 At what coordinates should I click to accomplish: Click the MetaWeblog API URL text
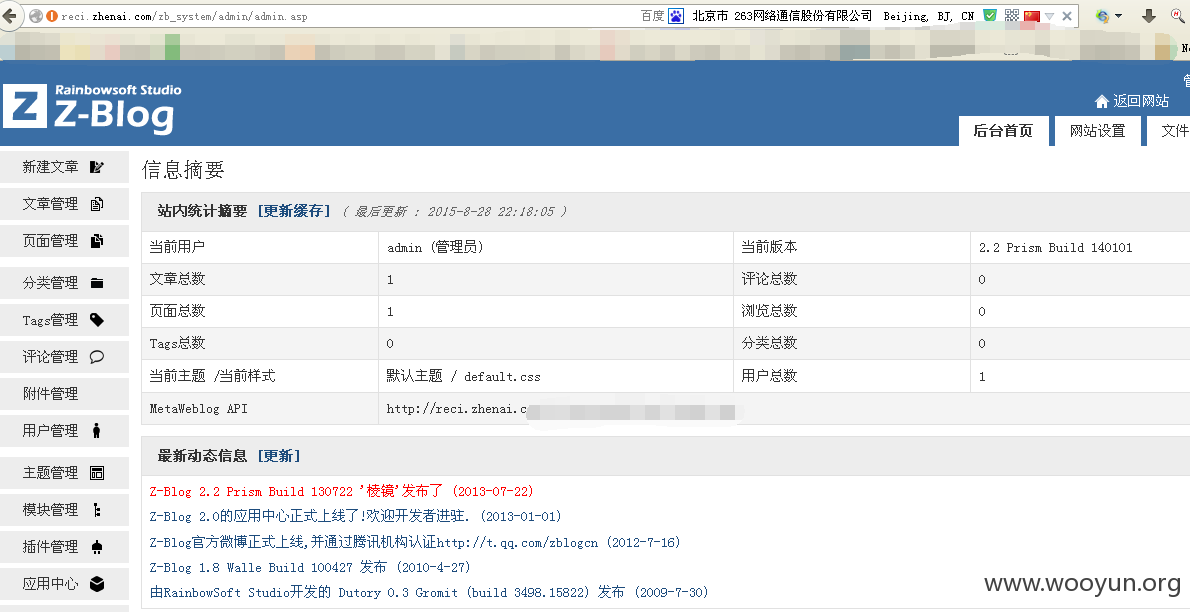pos(456,409)
